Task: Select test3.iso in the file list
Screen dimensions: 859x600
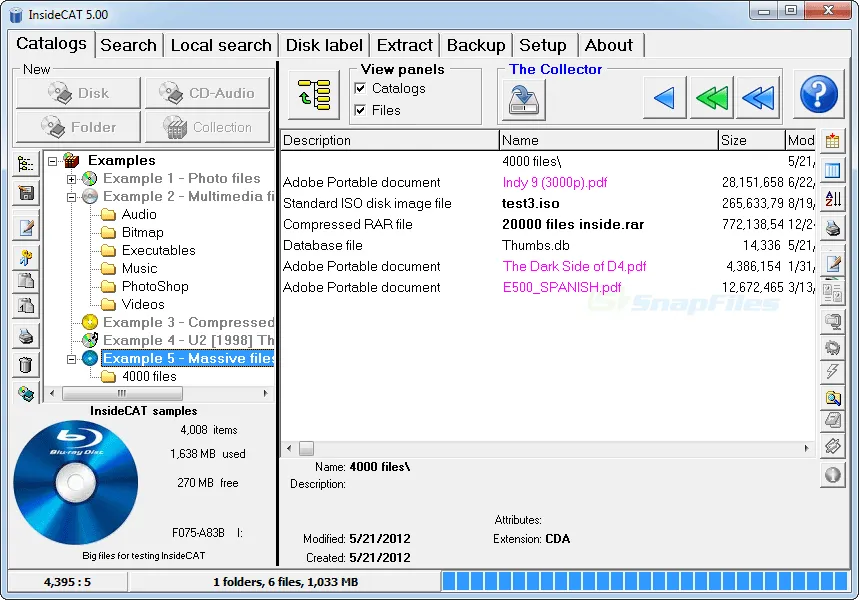Action: pyautogui.click(x=530, y=204)
